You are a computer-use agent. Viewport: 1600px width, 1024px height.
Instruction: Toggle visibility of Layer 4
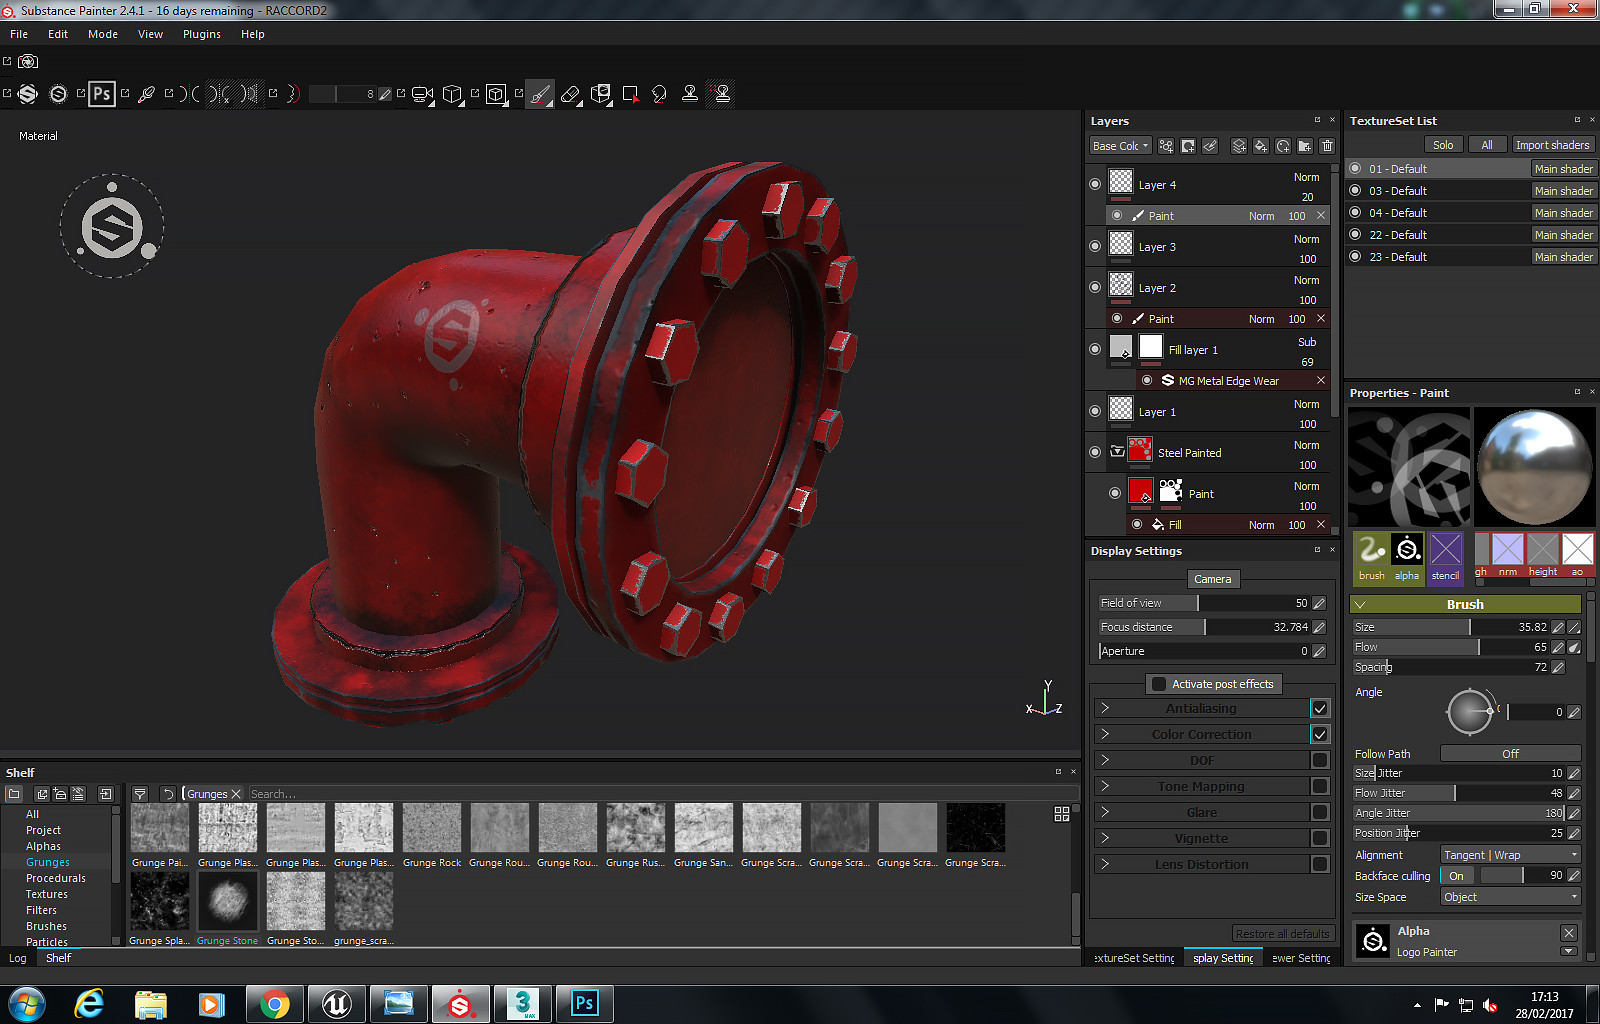pyautogui.click(x=1095, y=185)
